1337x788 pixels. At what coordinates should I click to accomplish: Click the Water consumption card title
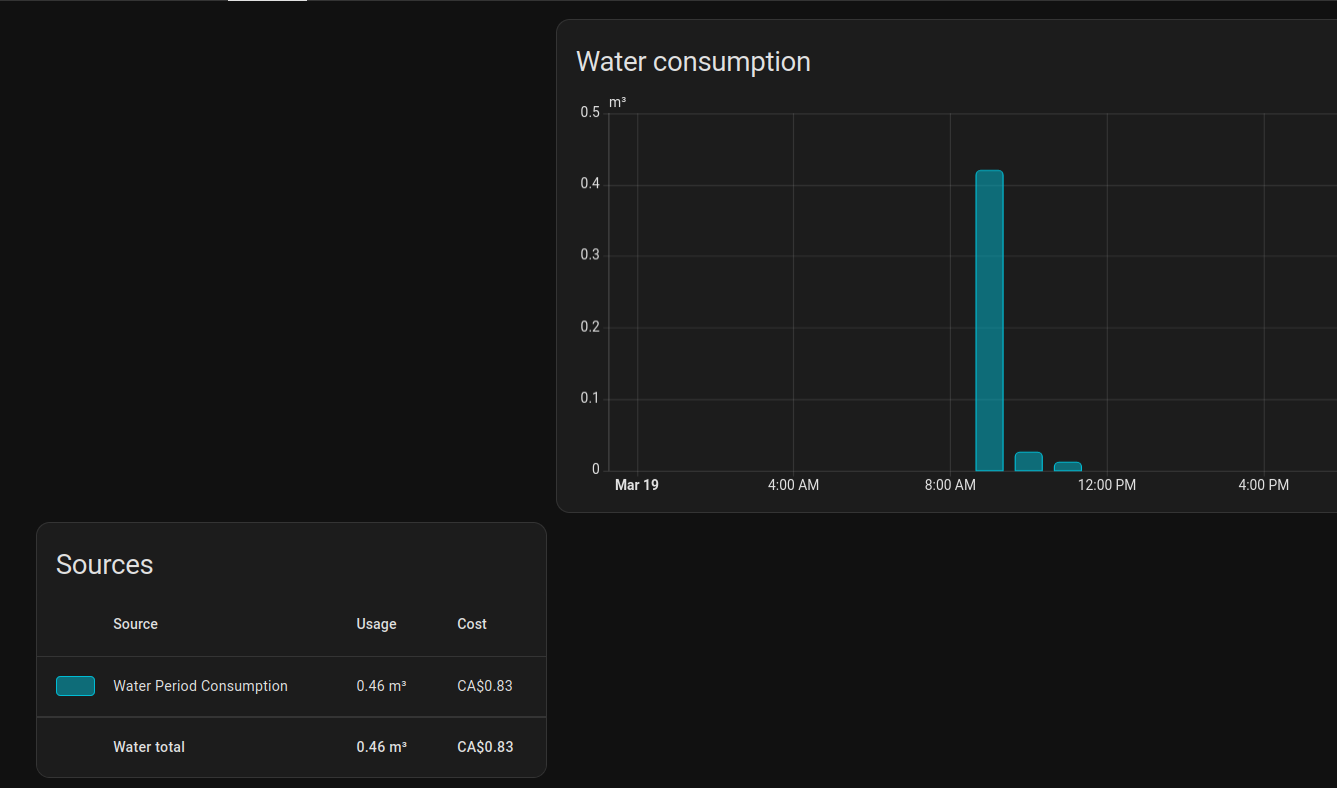[x=693, y=62]
